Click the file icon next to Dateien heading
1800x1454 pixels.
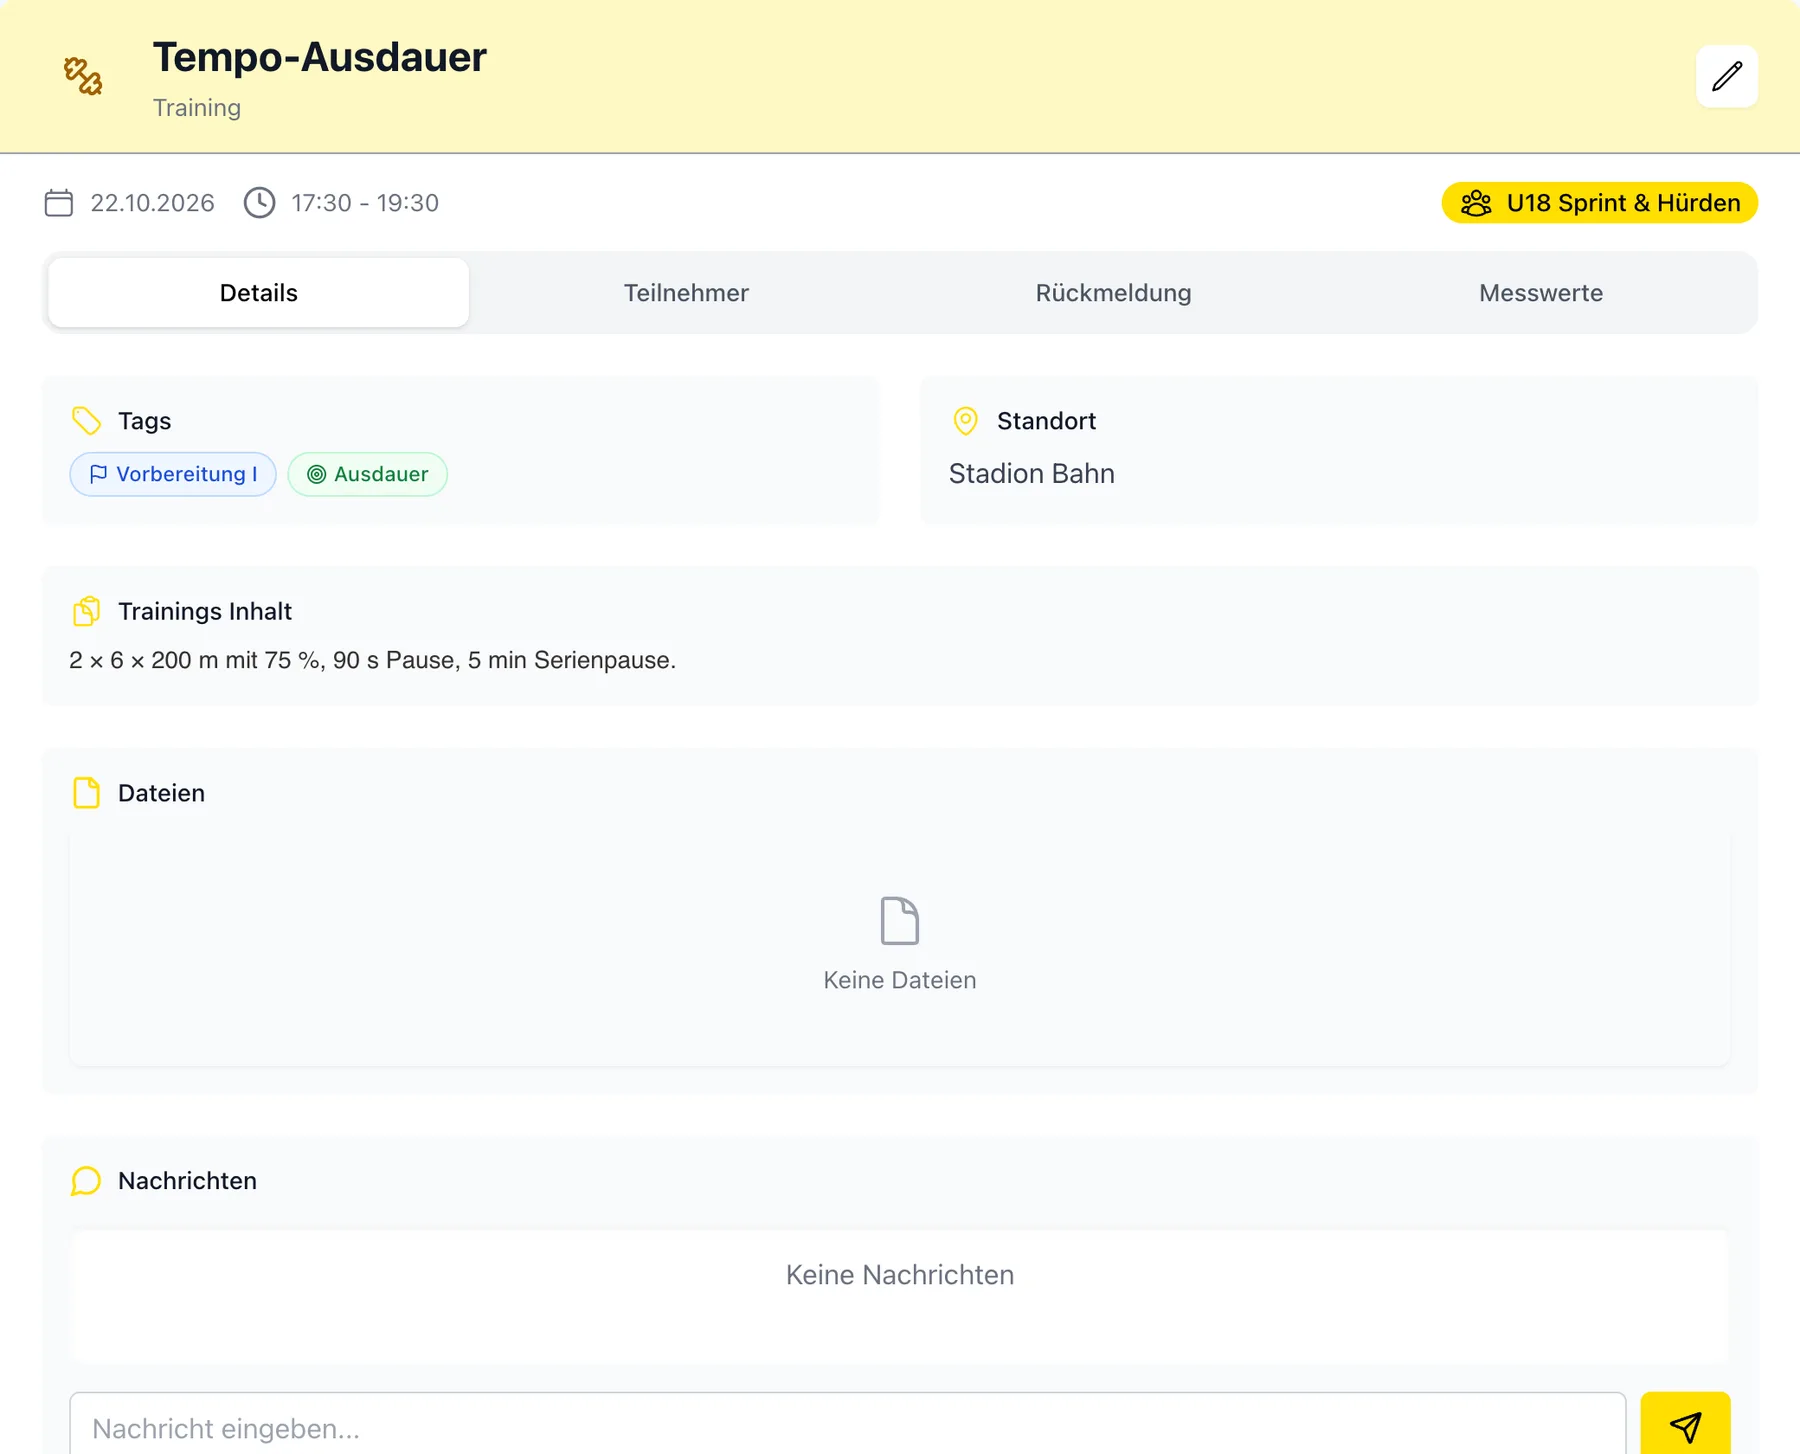coord(87,793)
